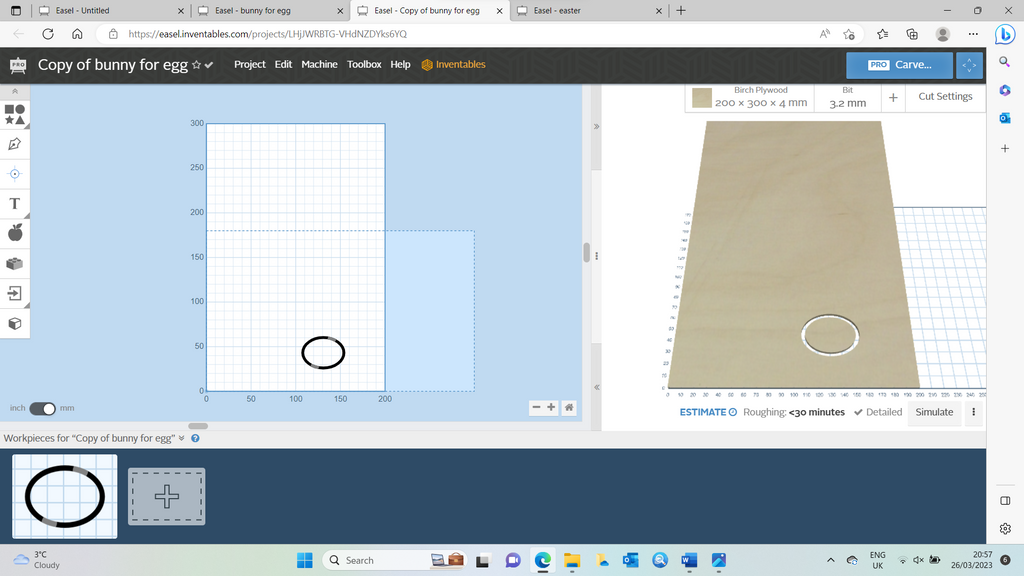Open the Design Library apple icon
1024x576 pixels.
15,233
